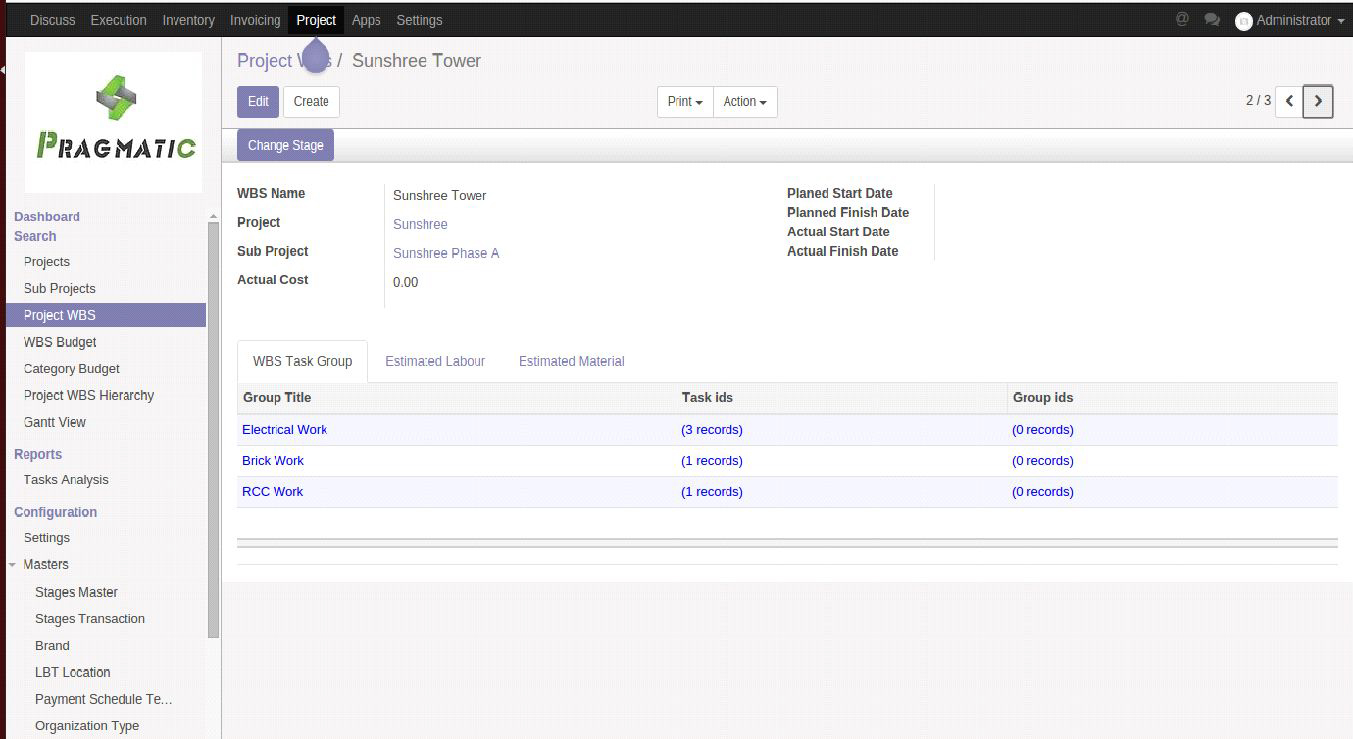Open Category Budget in the sidebar

72,369
